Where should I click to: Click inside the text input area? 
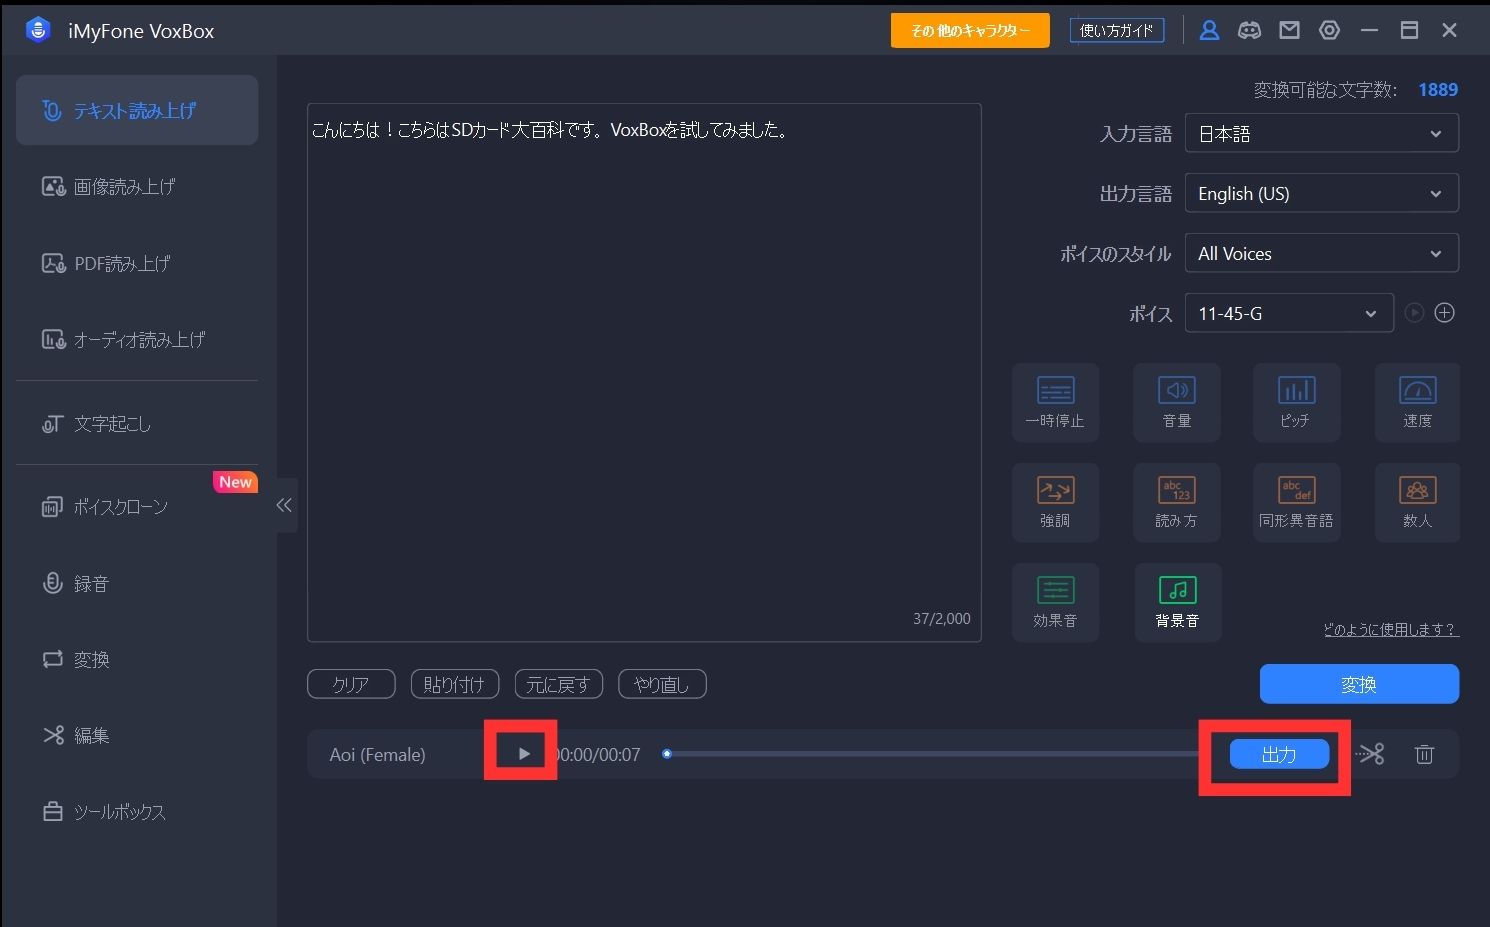click(x=643, y=372)
